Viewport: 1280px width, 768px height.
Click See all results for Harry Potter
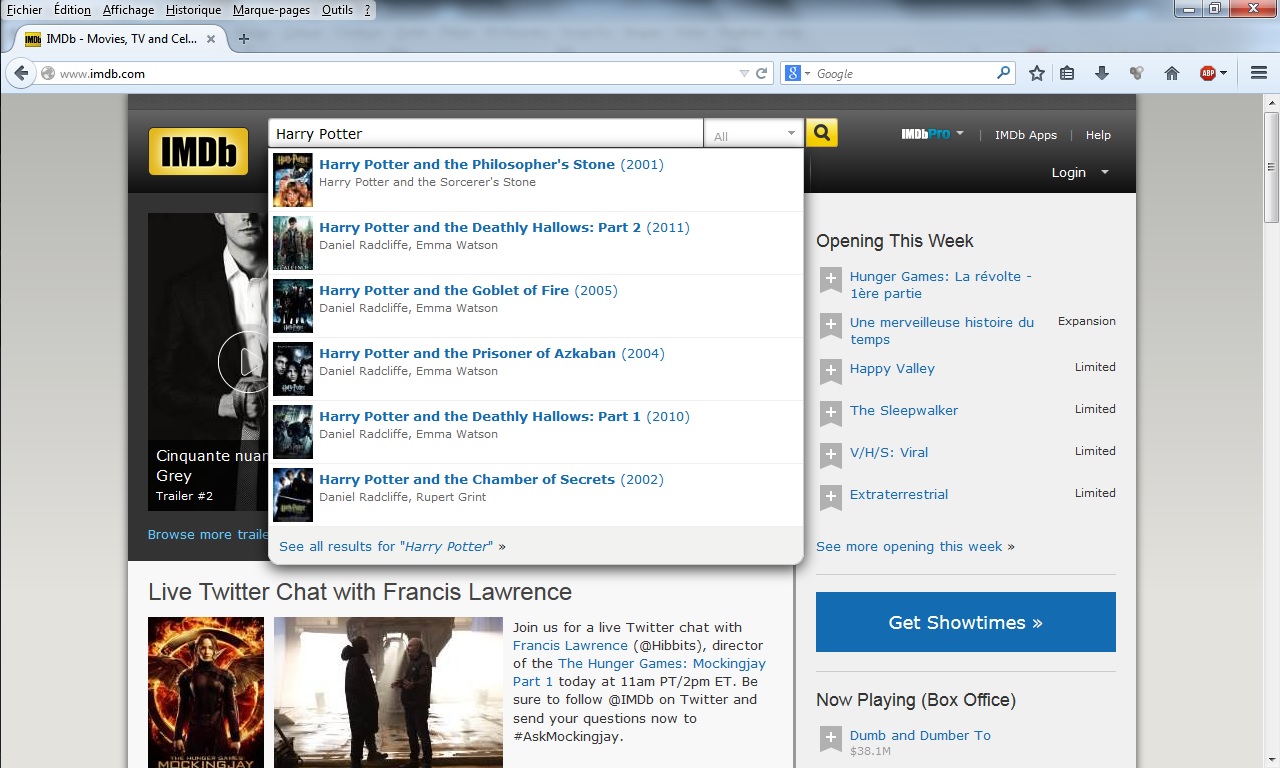coord(392,546)
